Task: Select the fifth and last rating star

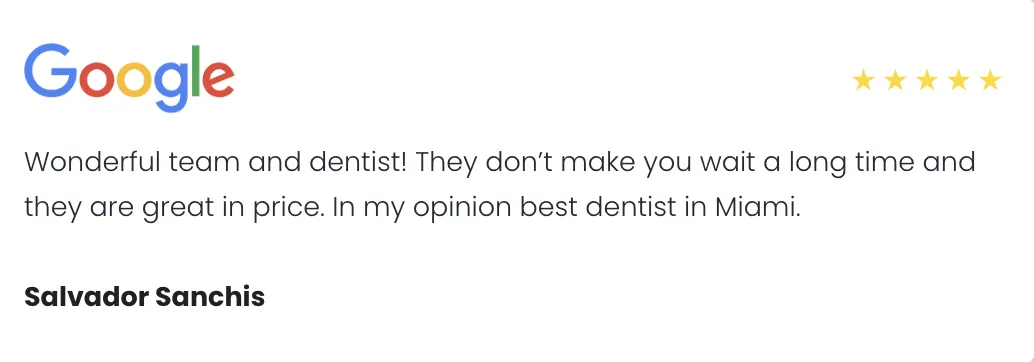Action: click(x=990, y=80)
